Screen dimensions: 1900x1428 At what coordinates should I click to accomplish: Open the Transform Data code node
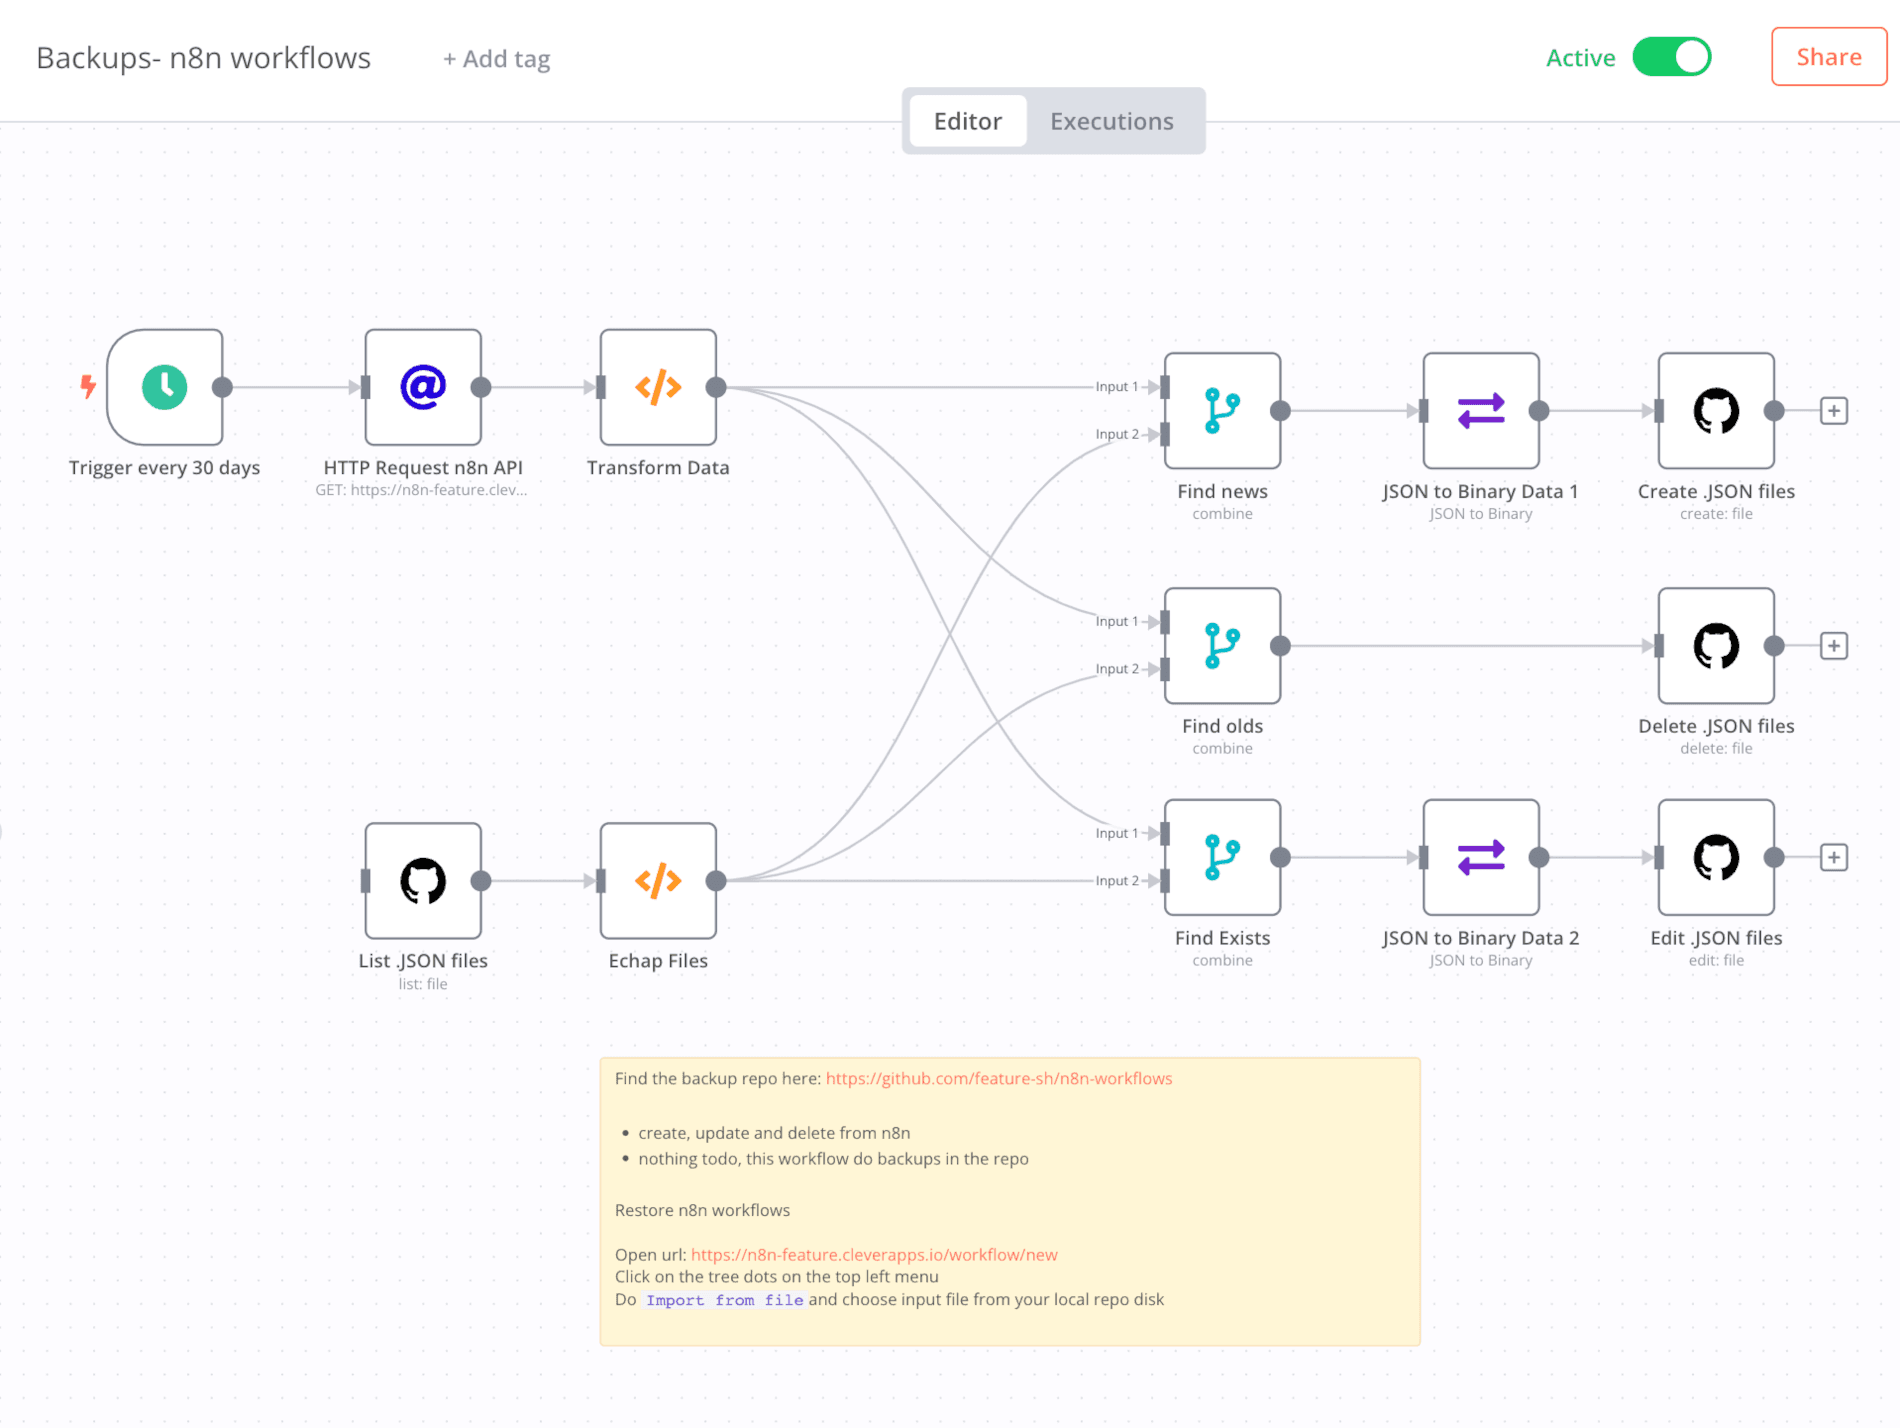coord(658,387)
